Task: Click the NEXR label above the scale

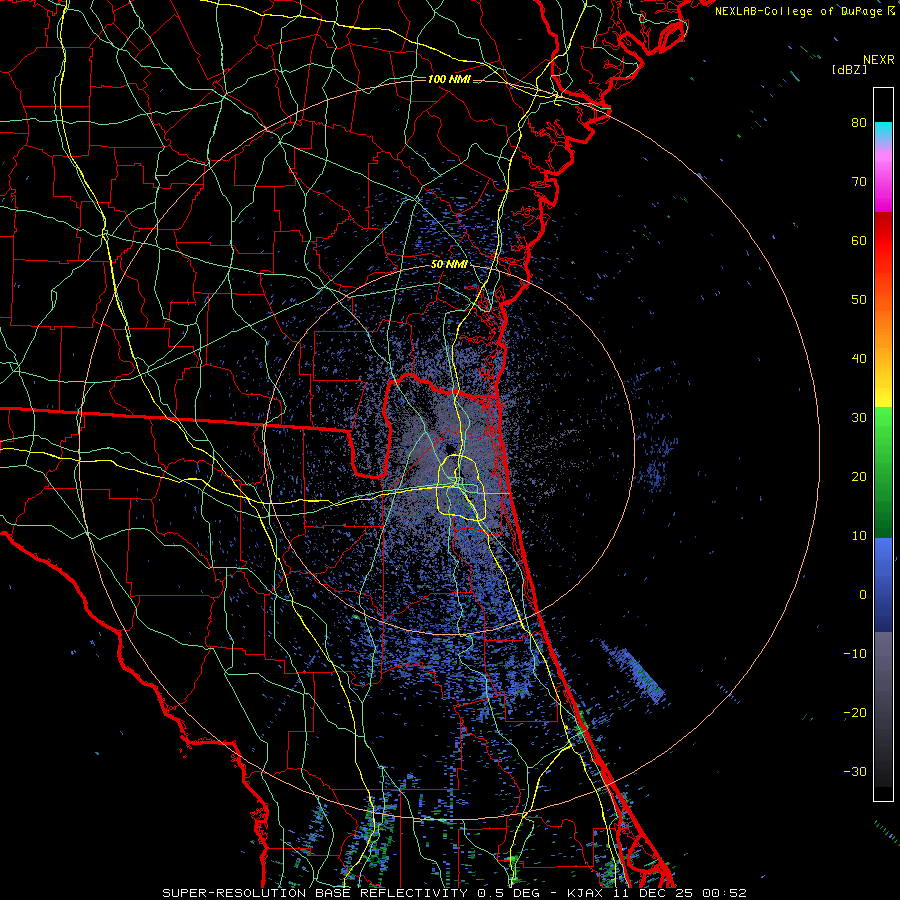Action: pos(878,60)
